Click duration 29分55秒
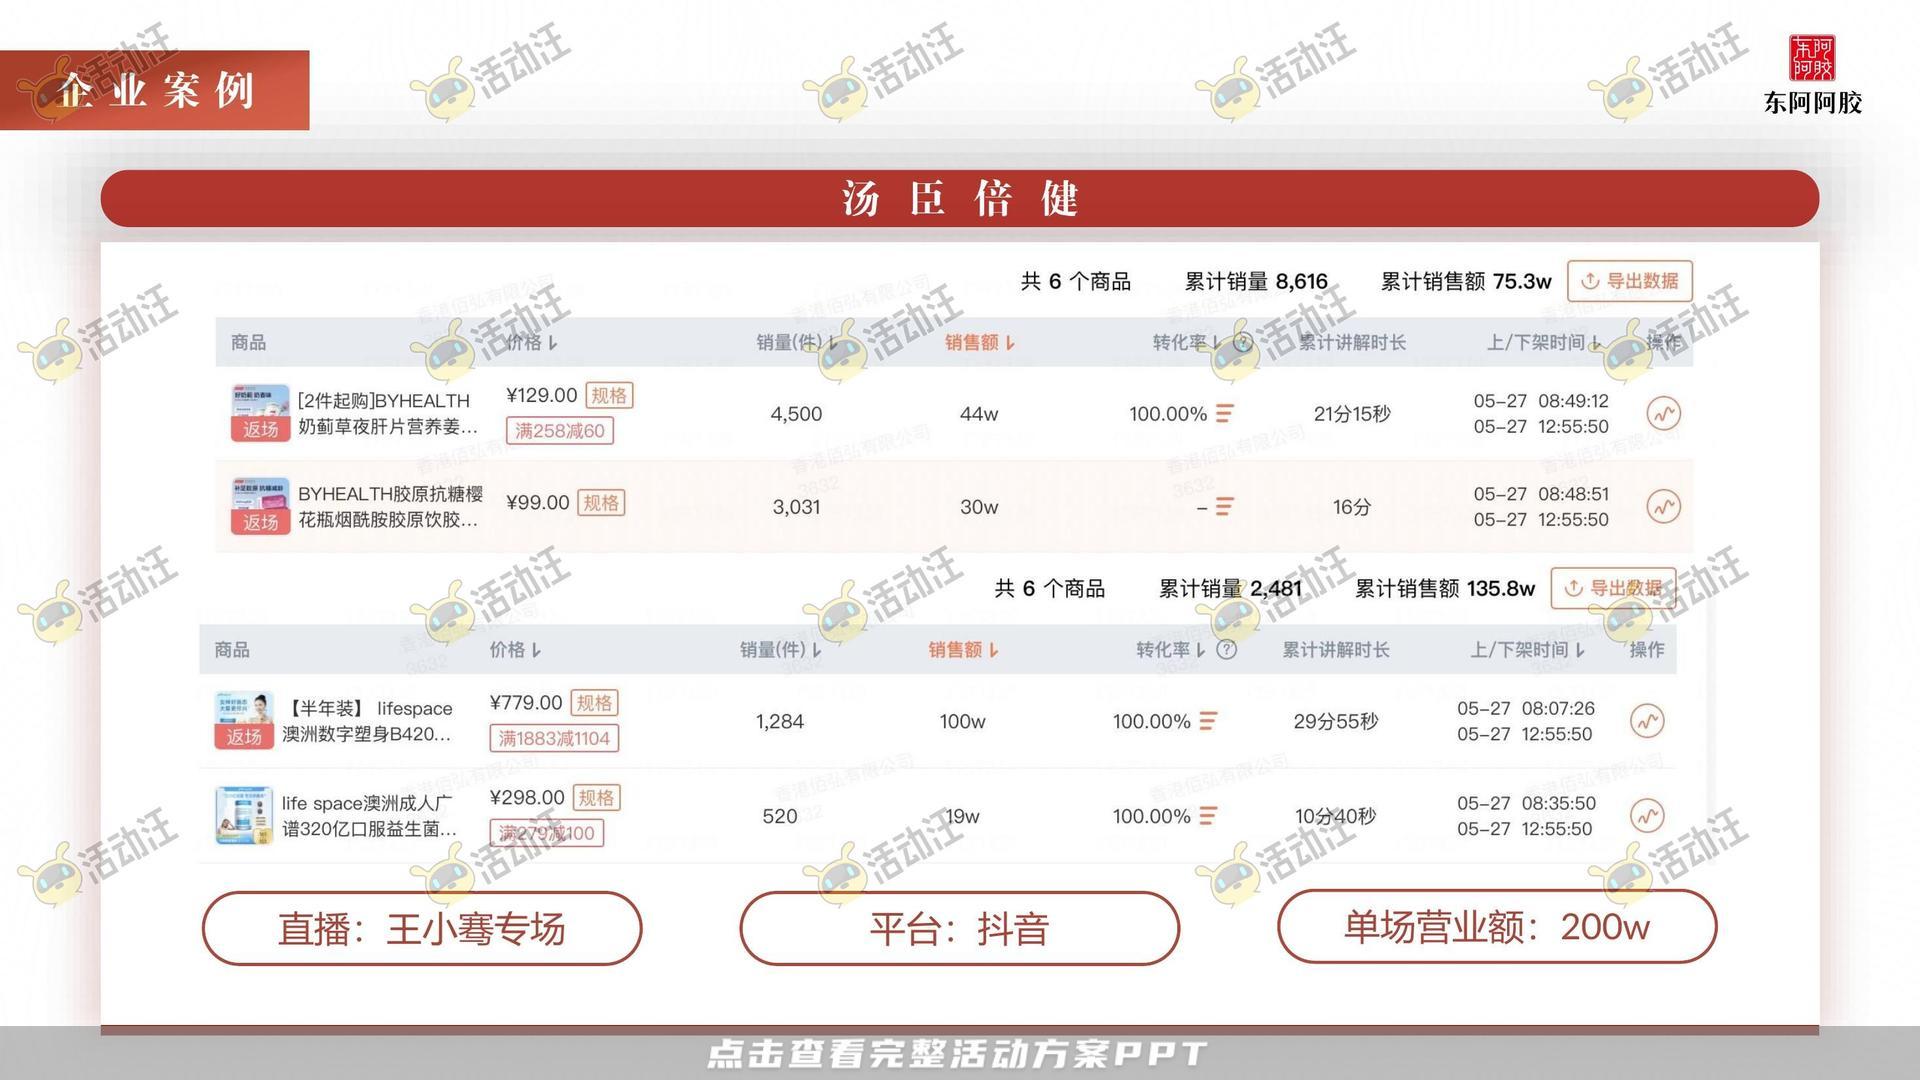Screen dimensions: 1920x1080 (x=1336, y=721)
